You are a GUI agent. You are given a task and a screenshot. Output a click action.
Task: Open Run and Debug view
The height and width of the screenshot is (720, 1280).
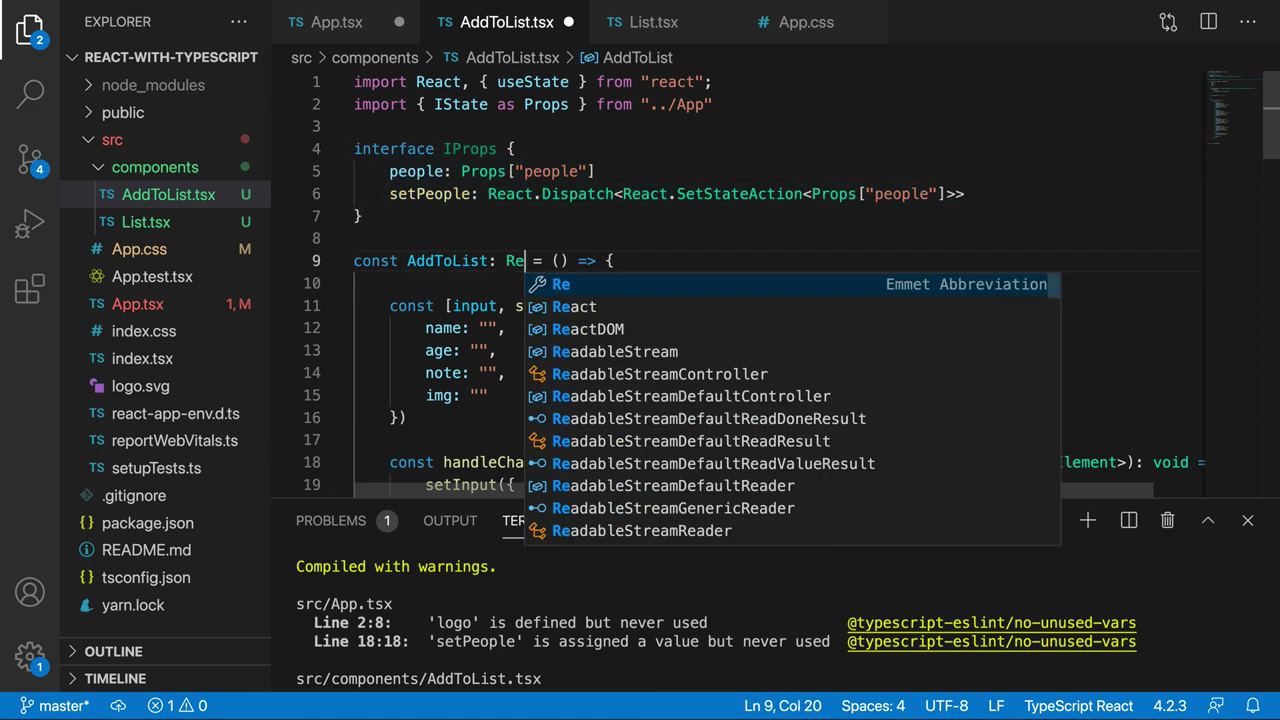pos(30,224)
